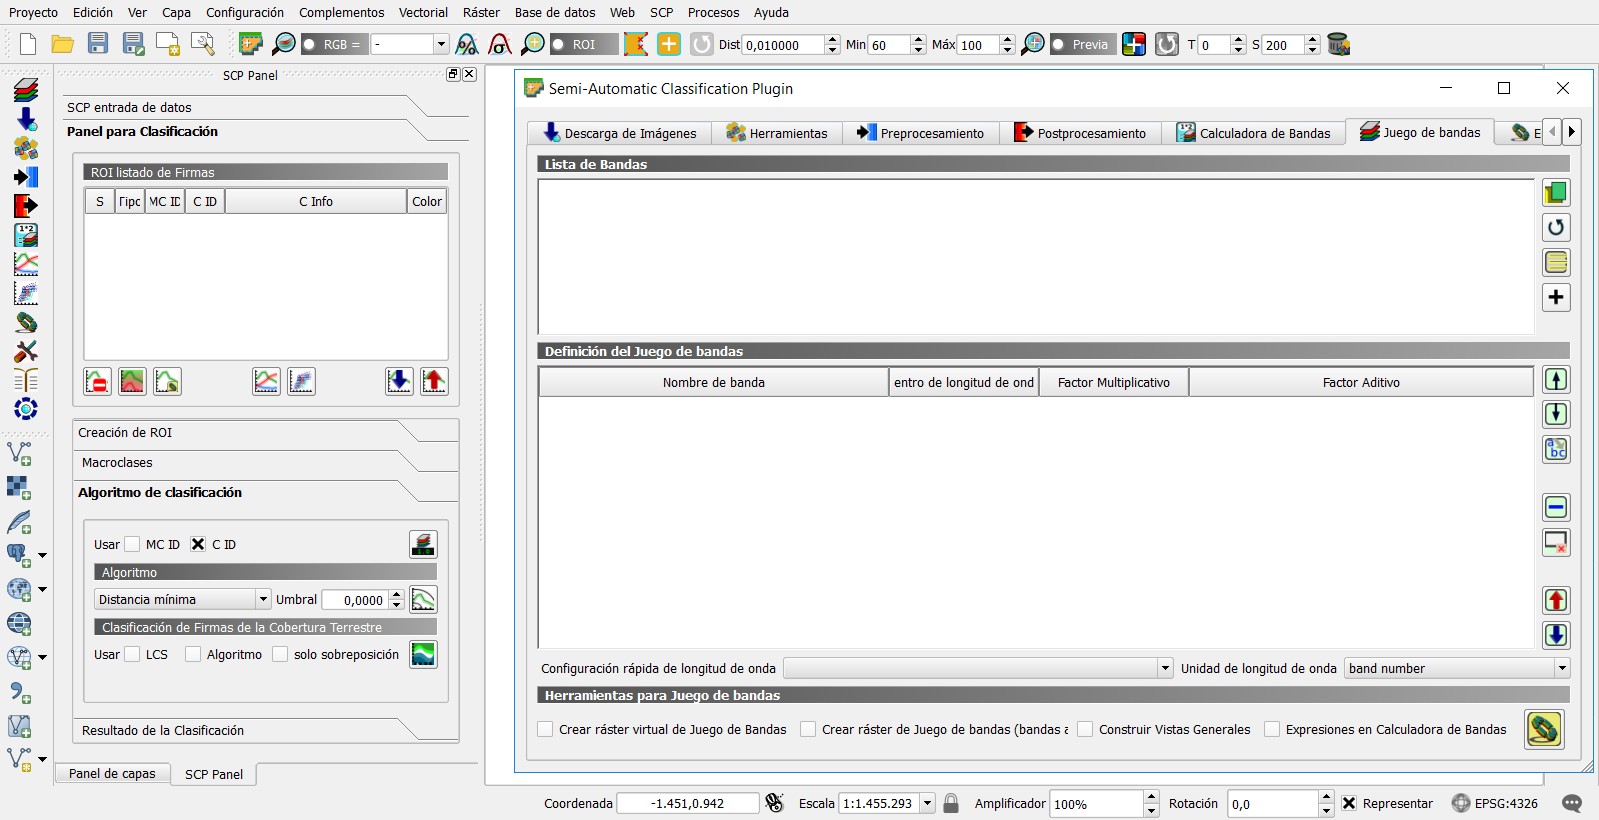Check Expresiones en Calculadora de Bandas
Screen dimensions: 1599x820
point(1272,729)
